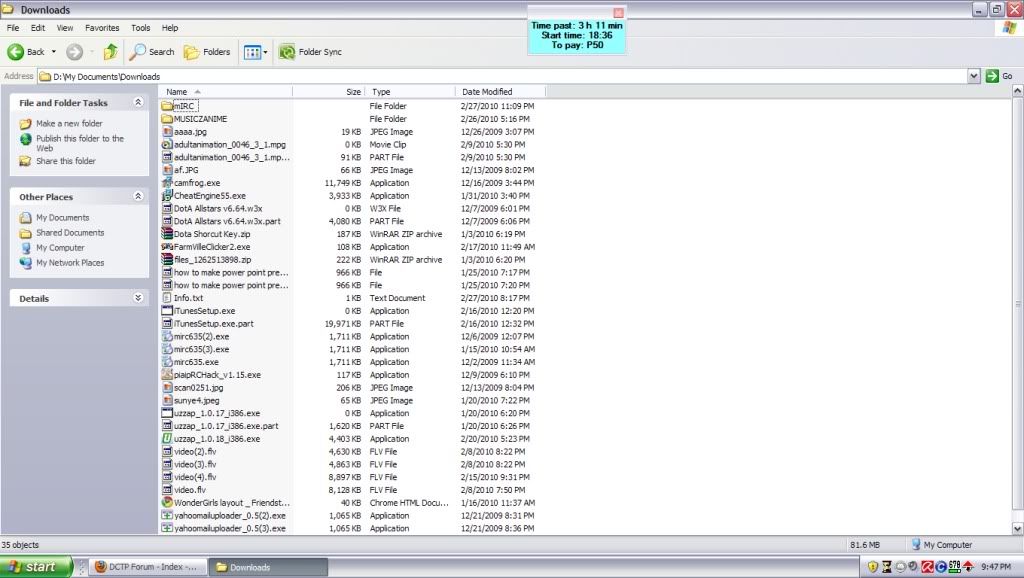Viewport: 1024px width, 578px height.
Task: Open the Edit menu
Action: point(38,28)
